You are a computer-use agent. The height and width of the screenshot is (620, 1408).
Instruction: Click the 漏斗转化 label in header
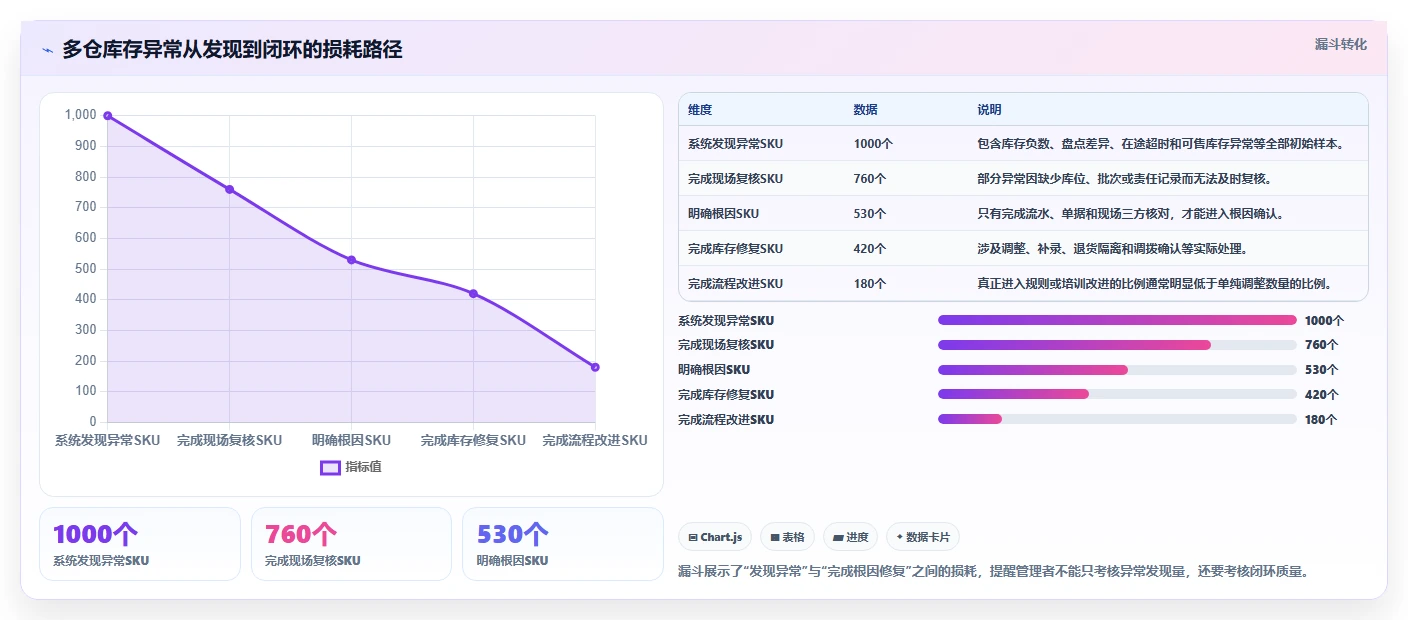pyautogui.click(x=1340, y=44)
